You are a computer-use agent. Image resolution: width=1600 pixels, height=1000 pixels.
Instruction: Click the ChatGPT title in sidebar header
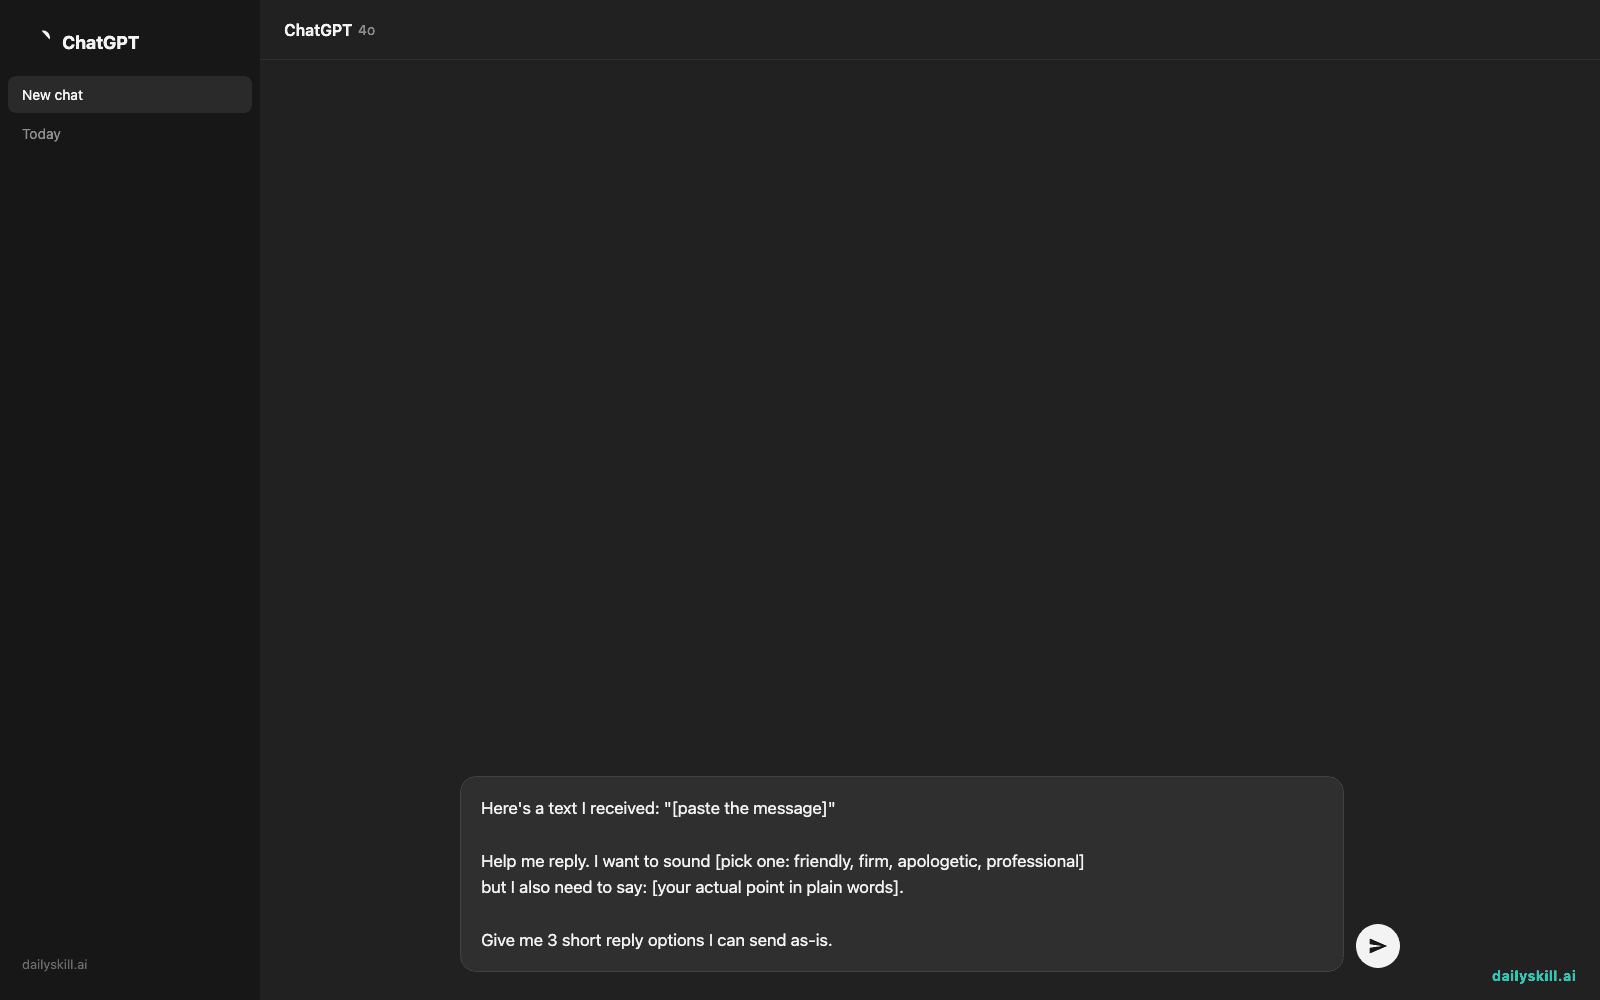(100, 42)
